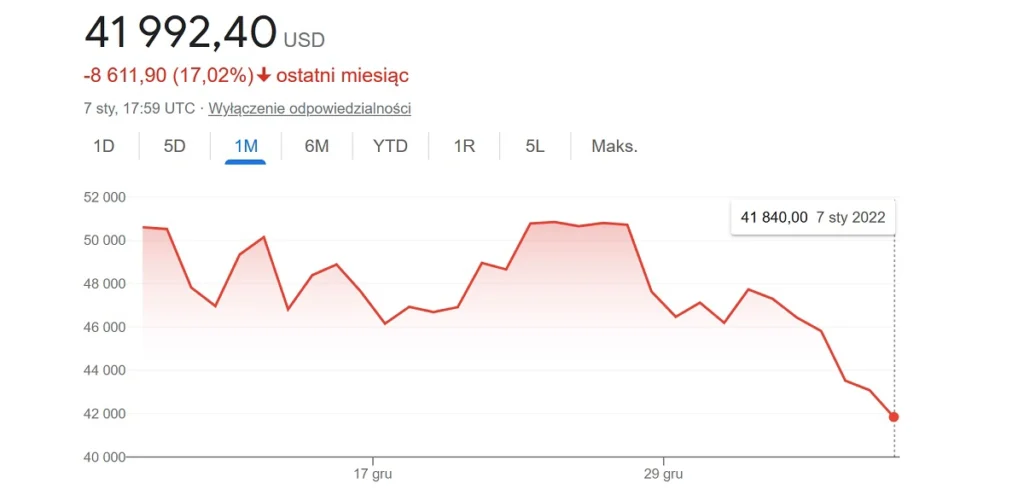The image size is (1024, 489).
Task: Select the 1D time range tab
Action: pos(104,146)
